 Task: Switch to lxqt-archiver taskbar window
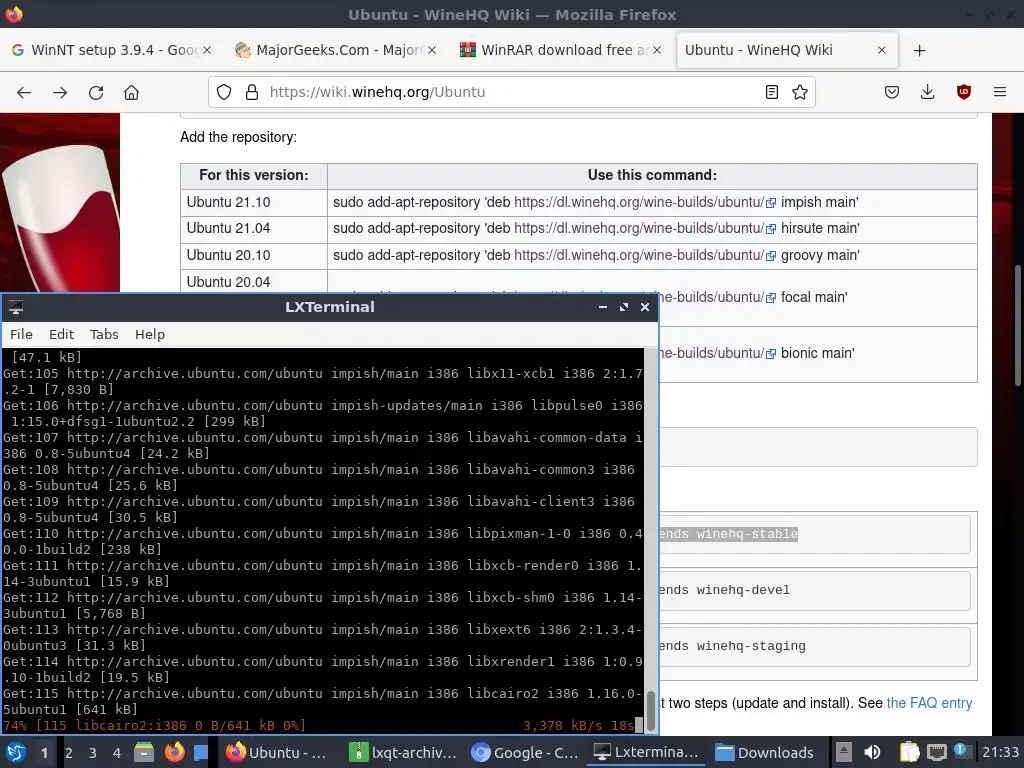(x=402, y=752)
